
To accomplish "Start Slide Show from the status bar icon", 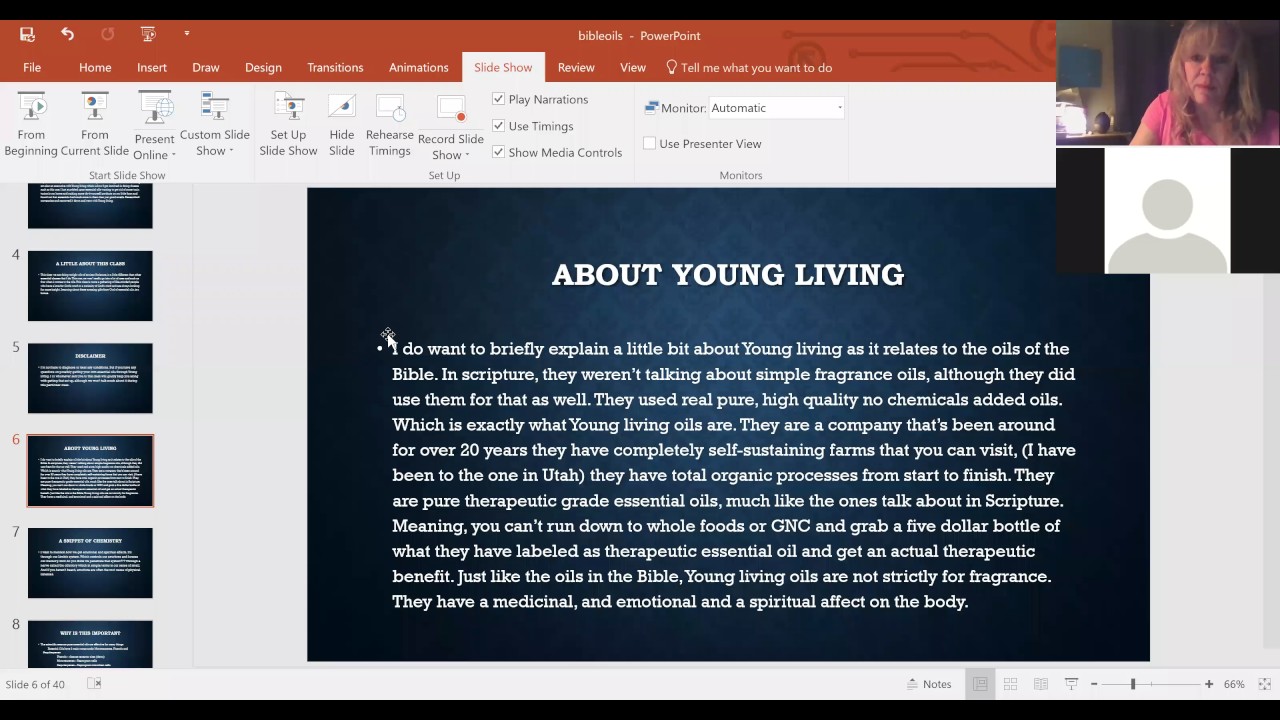I will (1071, 684).
